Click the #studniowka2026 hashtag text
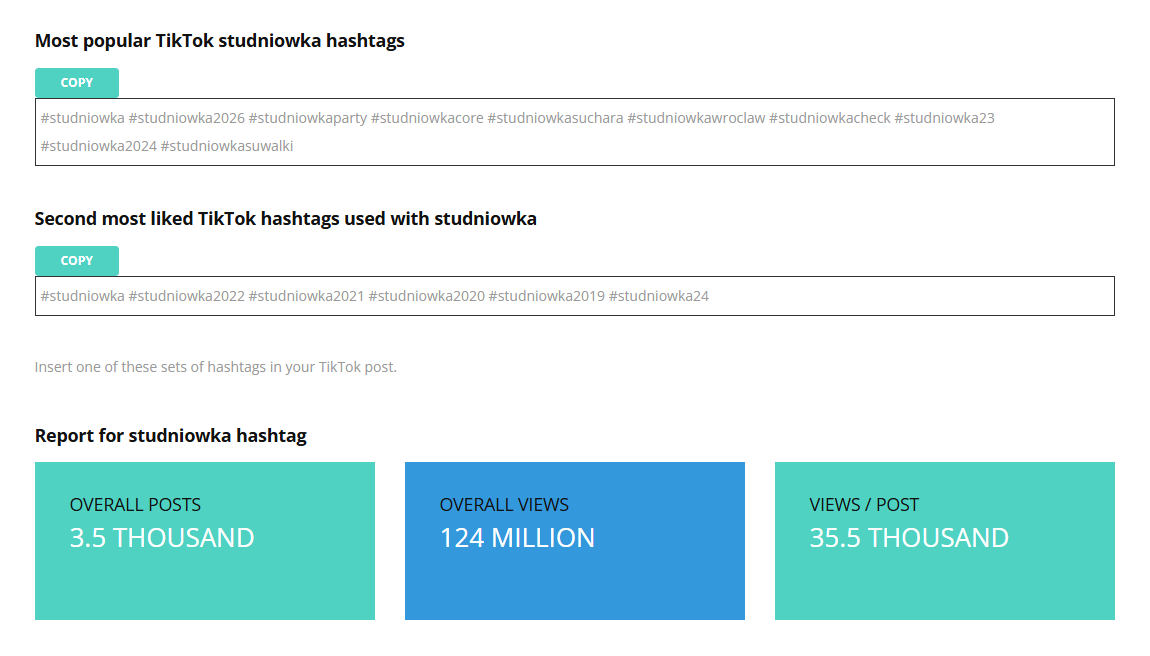The image size is (1150, 656). point(186,118)
